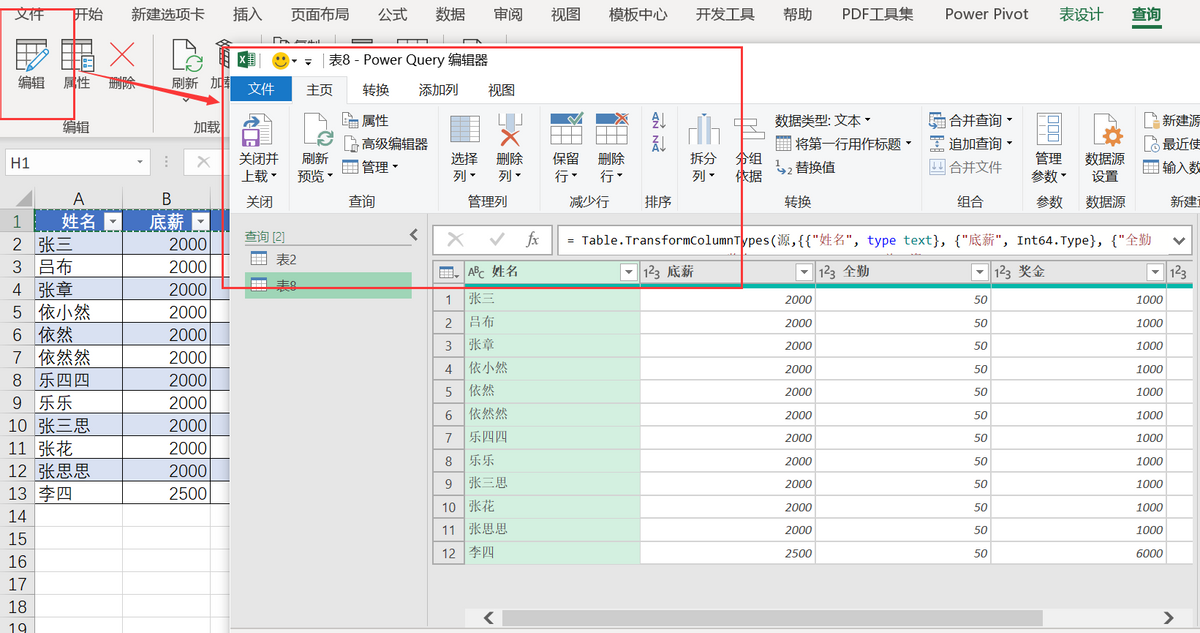Viewport: 1200px width, 633px height.
Task: Click 分组依据 group by
Action: (749, 148)
